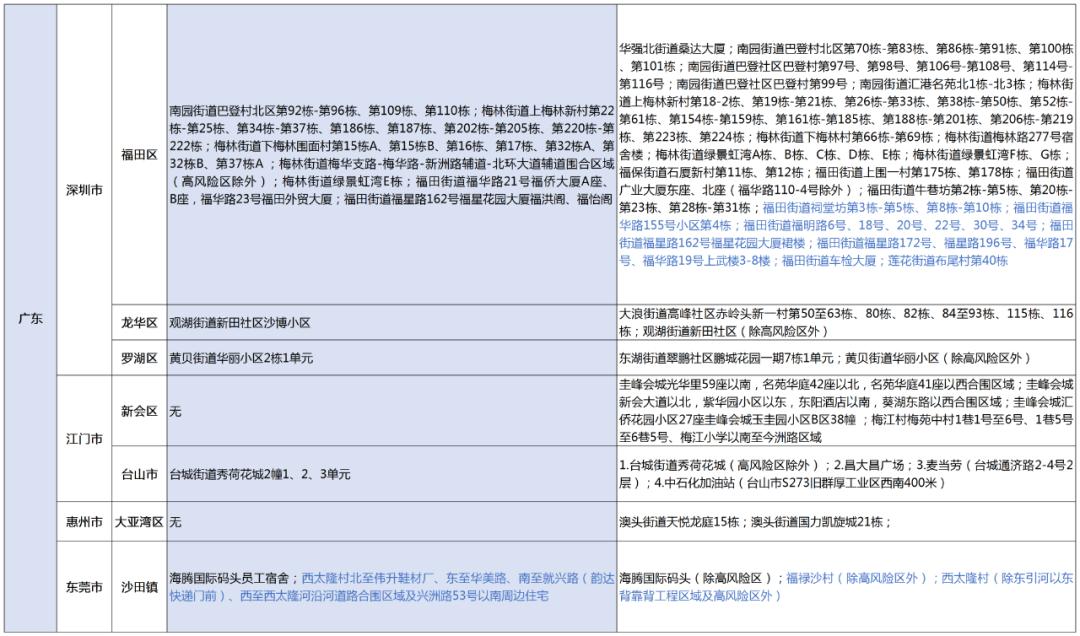The image size is (1080, 636).
Task: Click the 新会区 district cell
Action: [x=138, y=411]
